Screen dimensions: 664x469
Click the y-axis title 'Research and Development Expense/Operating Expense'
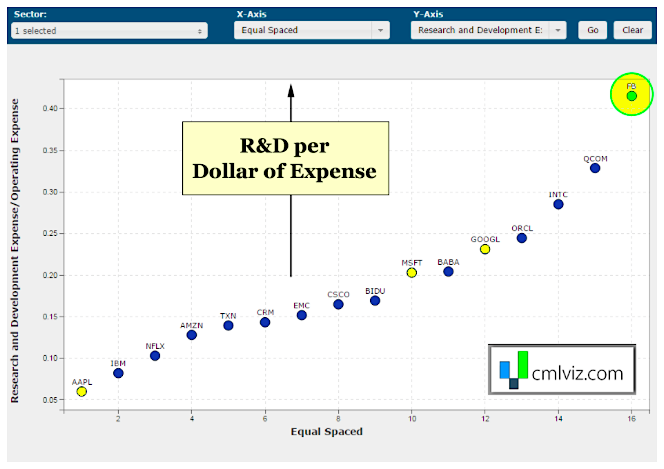click(15, 251)
